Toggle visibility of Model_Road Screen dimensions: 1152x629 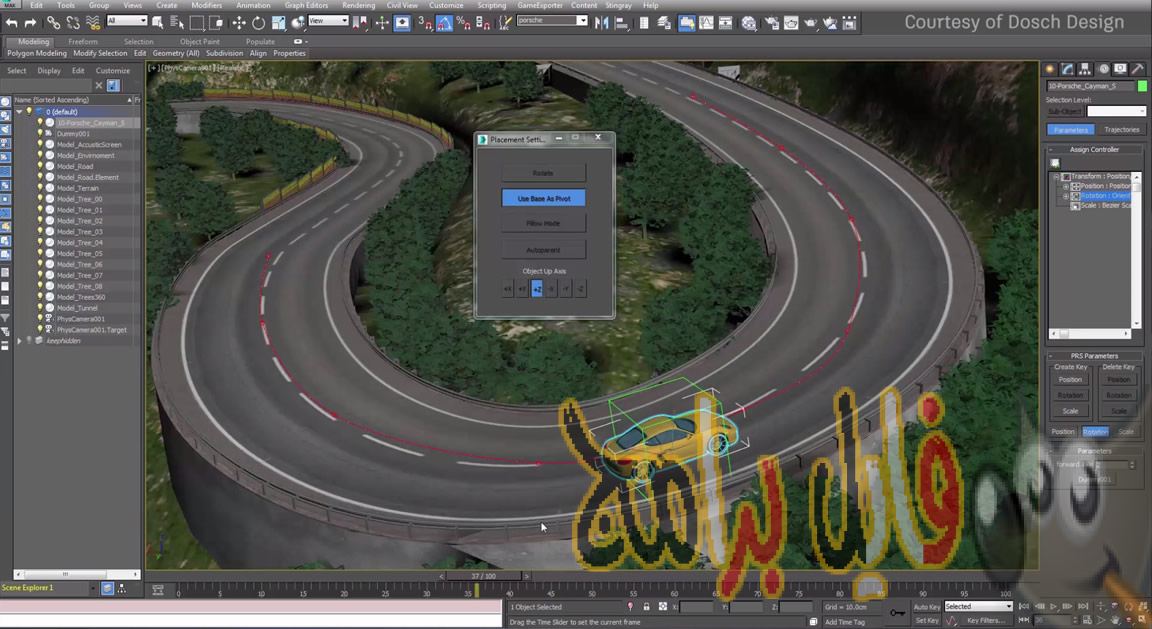pos(40,166)
